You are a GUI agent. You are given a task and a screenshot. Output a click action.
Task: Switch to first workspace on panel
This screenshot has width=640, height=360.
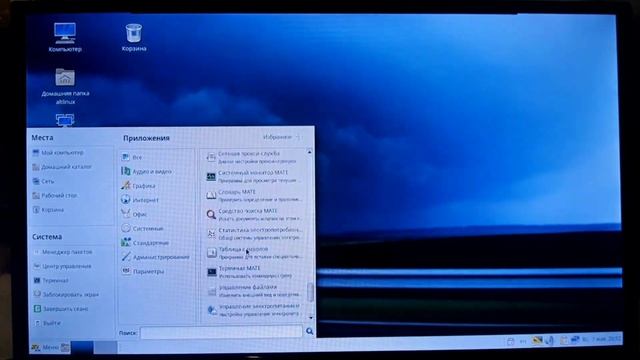82,347
